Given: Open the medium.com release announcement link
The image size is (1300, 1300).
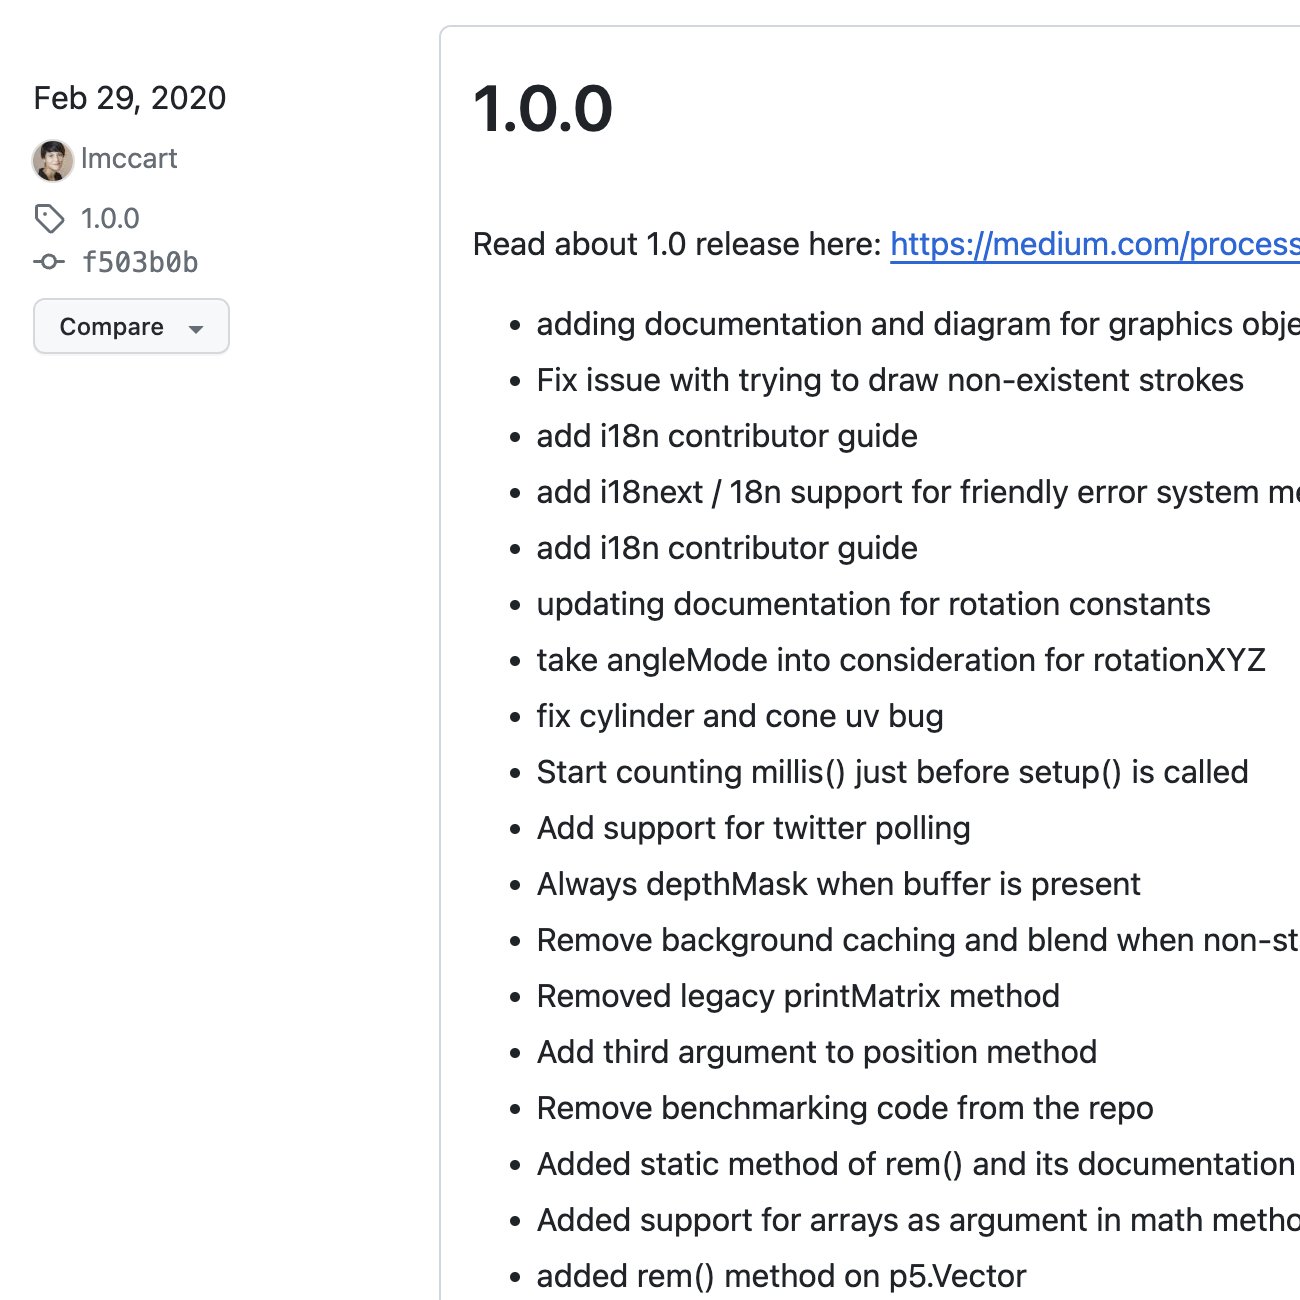Looking at the screenshot, I should coord(1095,244).
